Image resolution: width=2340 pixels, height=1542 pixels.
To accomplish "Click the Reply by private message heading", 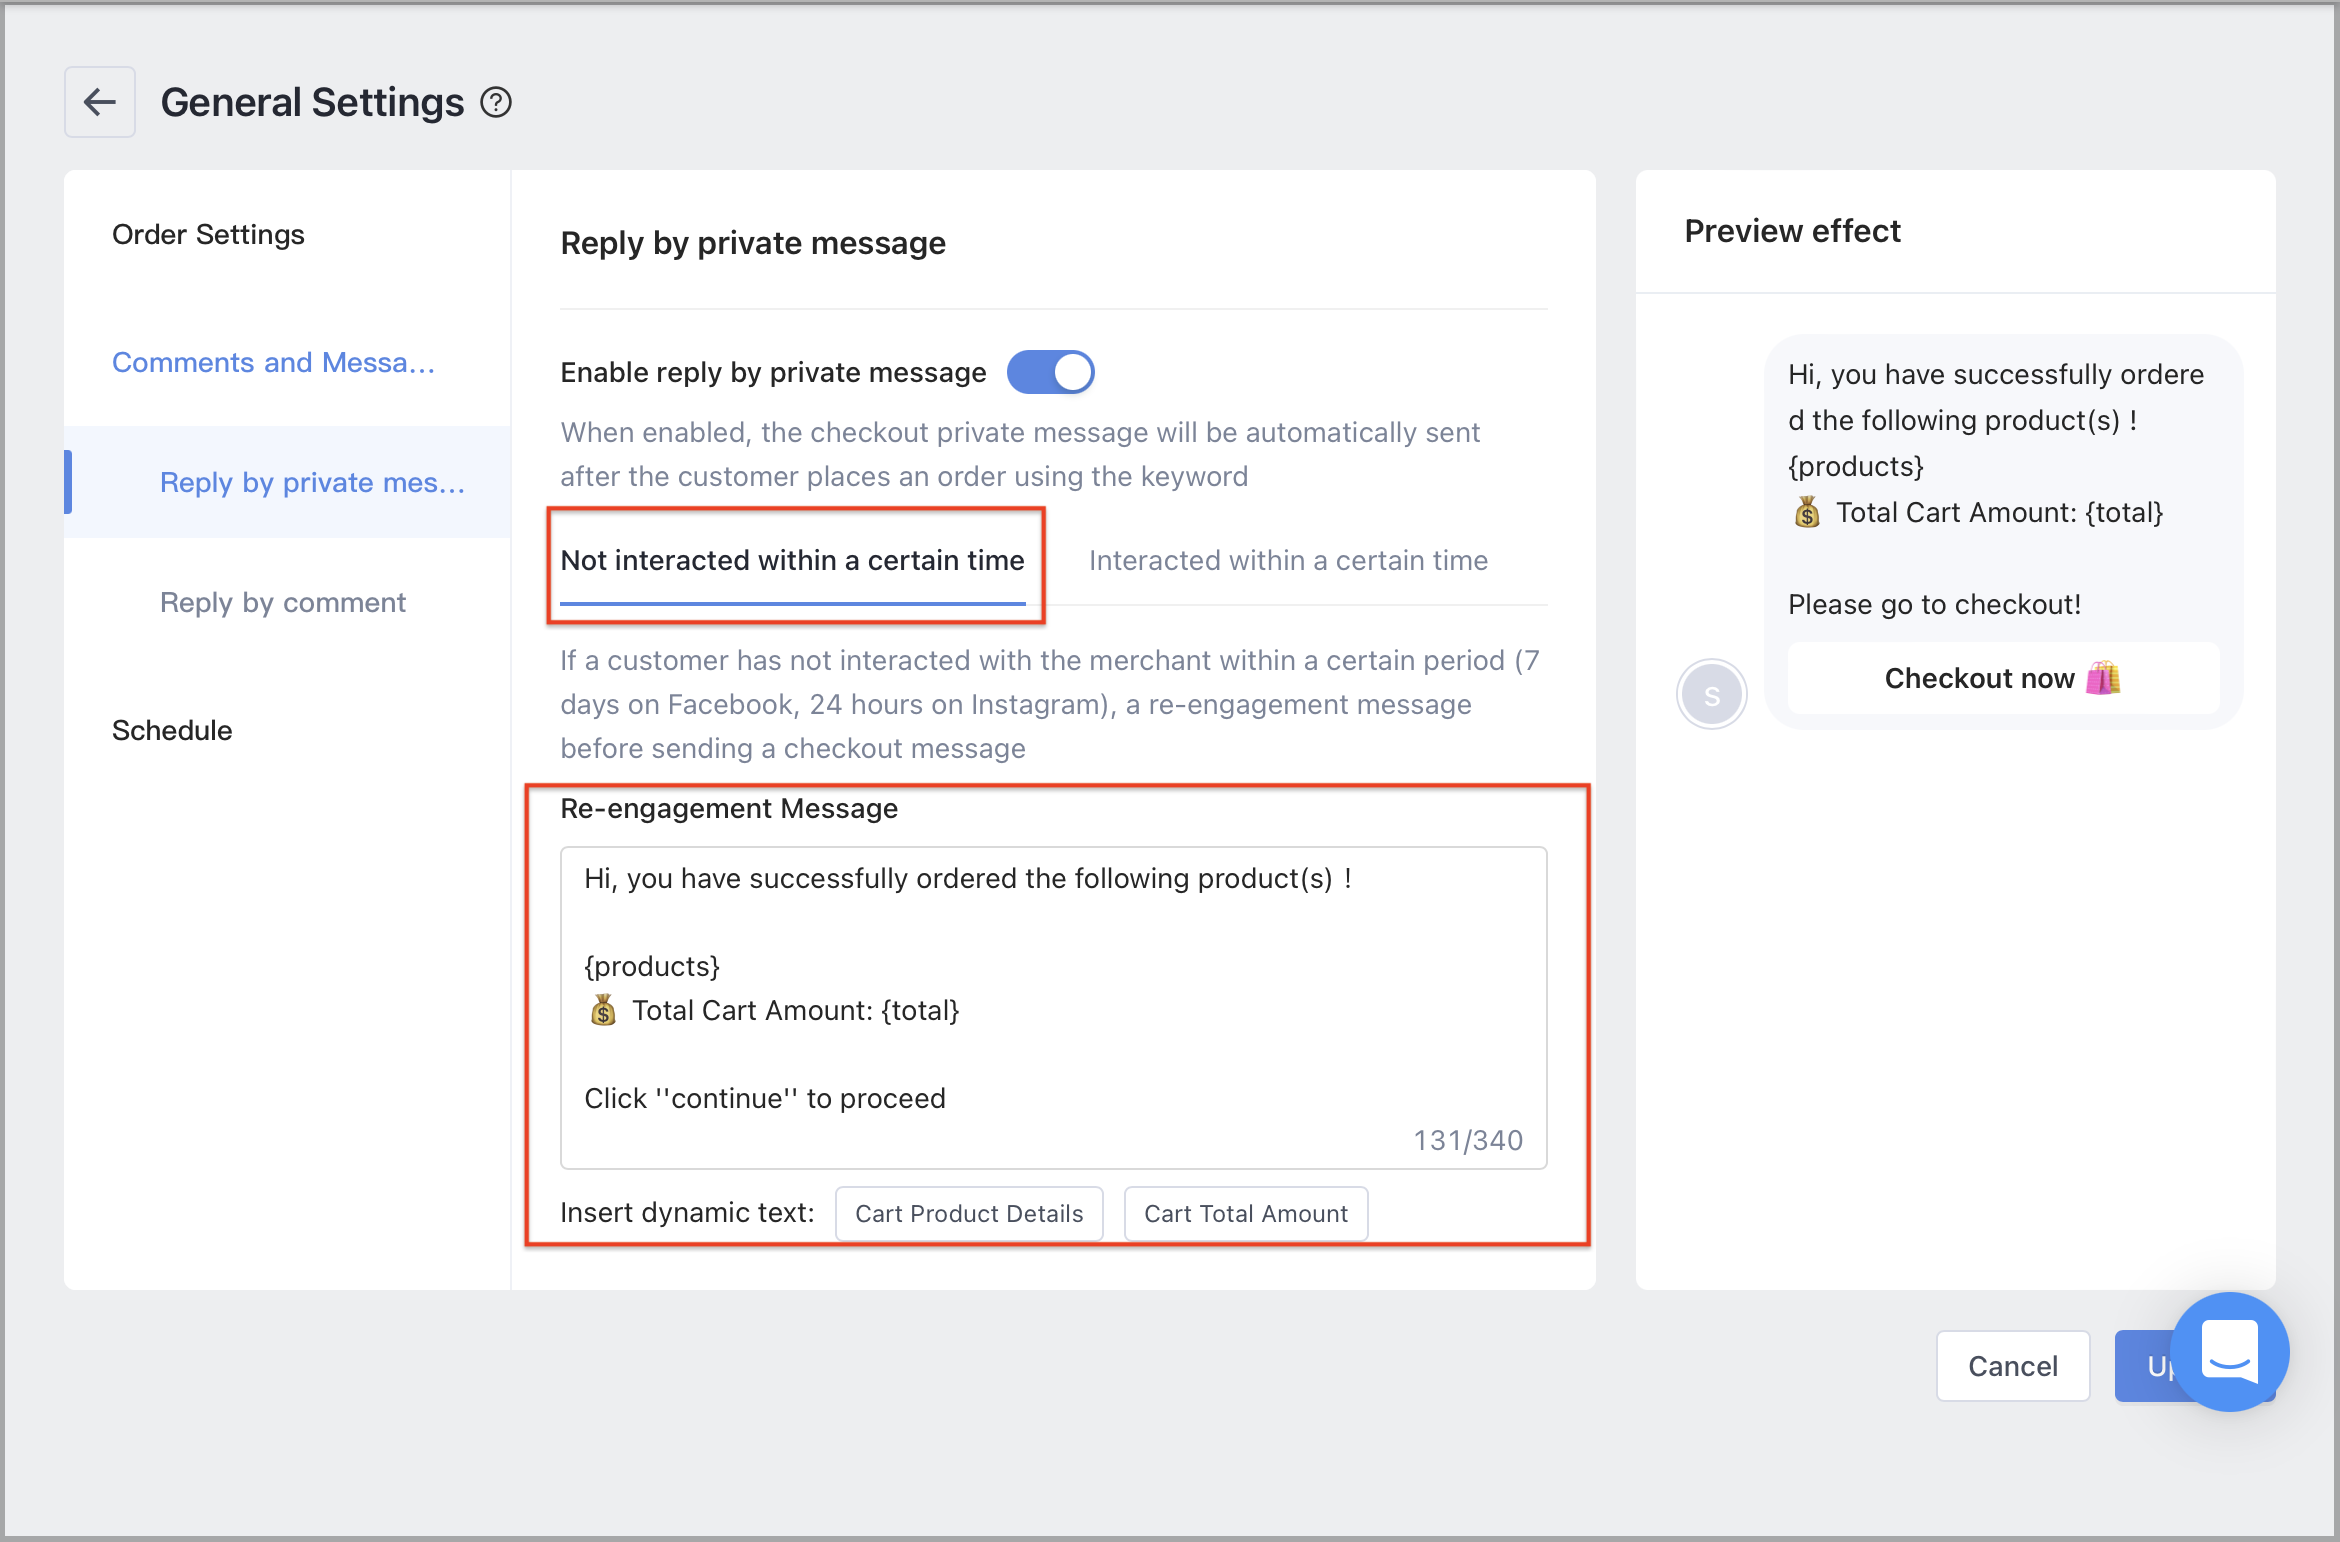I will pos(753,243).
